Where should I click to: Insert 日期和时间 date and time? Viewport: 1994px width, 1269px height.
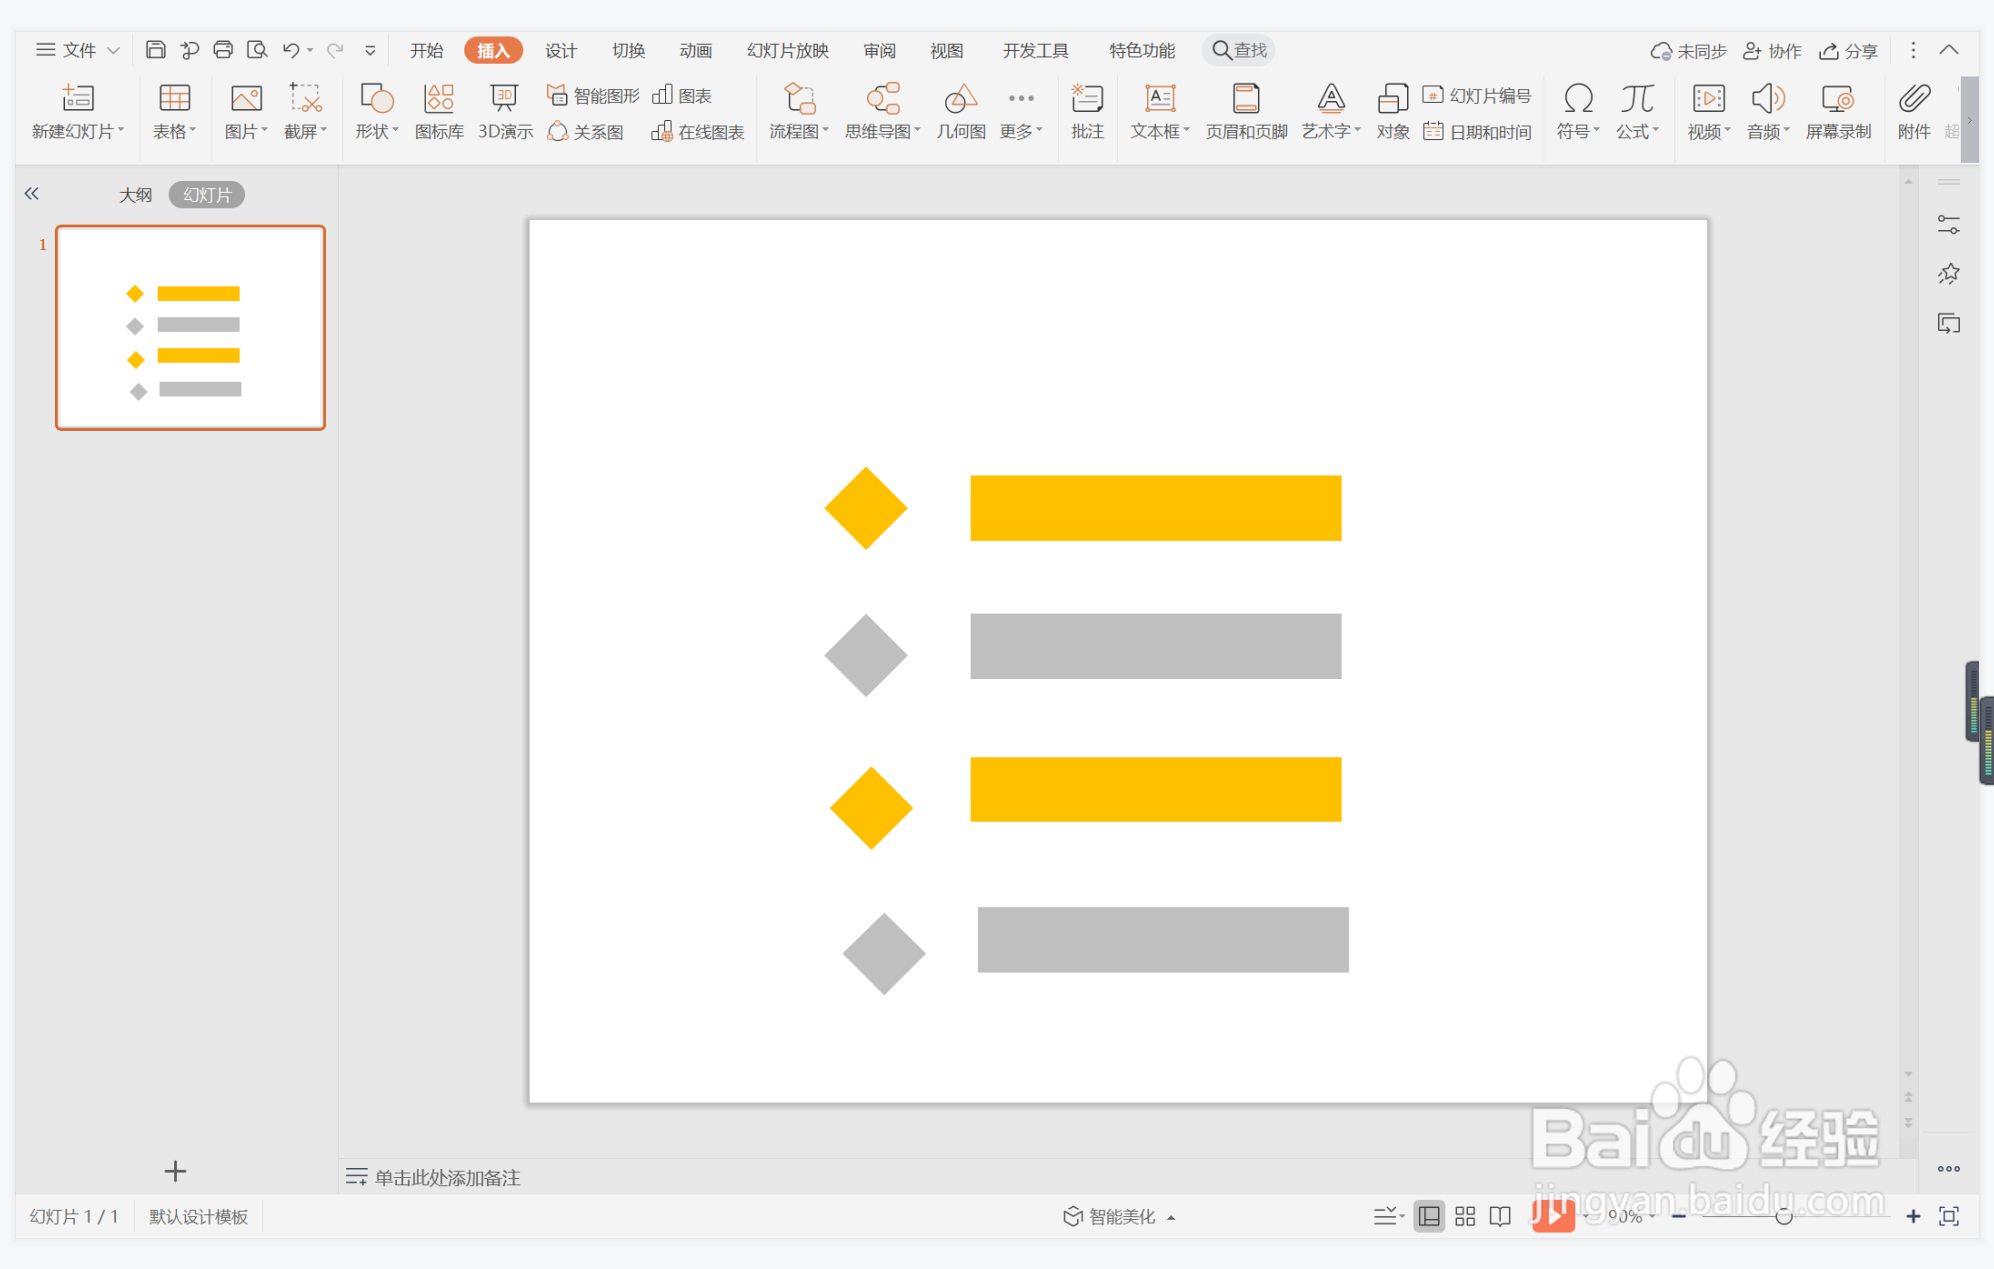point(1477,131)
